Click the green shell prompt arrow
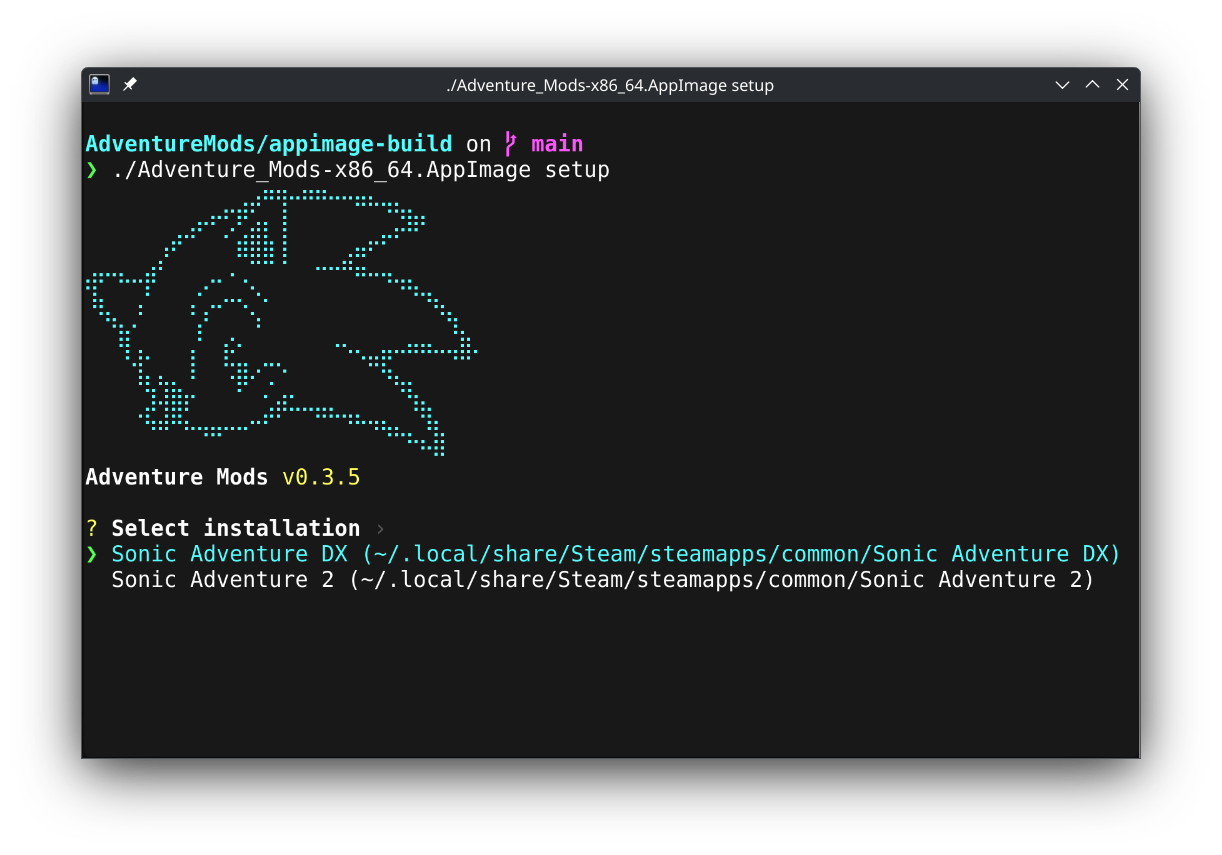The image size is (1222, 855). click(92, 170)
